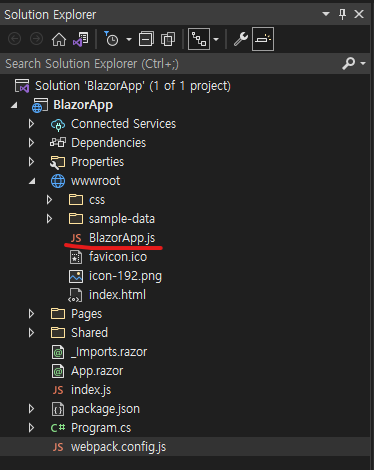374x470 pixels.
Task: Expand the Shared folder
Action: 31,333
